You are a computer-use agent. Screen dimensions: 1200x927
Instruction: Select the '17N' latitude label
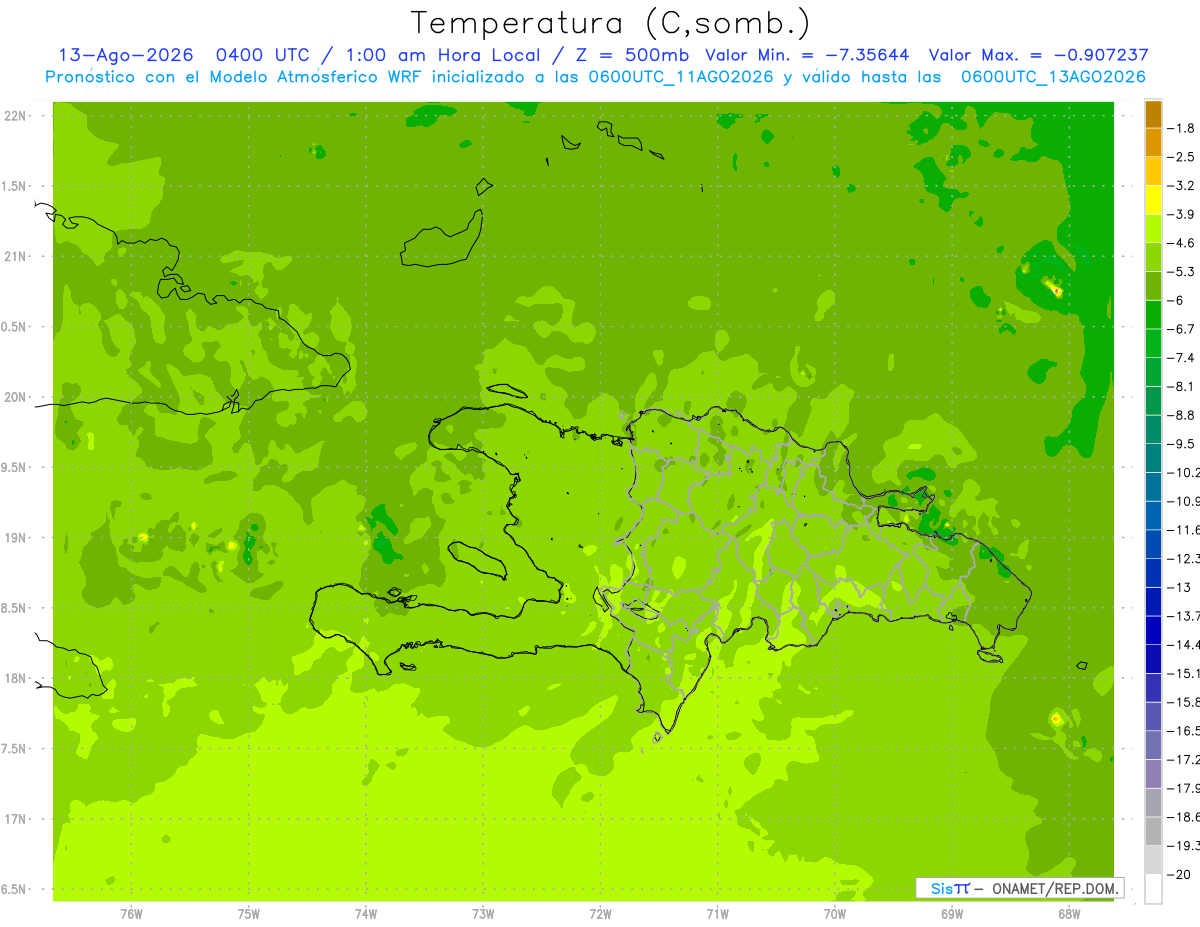[16, 819]
